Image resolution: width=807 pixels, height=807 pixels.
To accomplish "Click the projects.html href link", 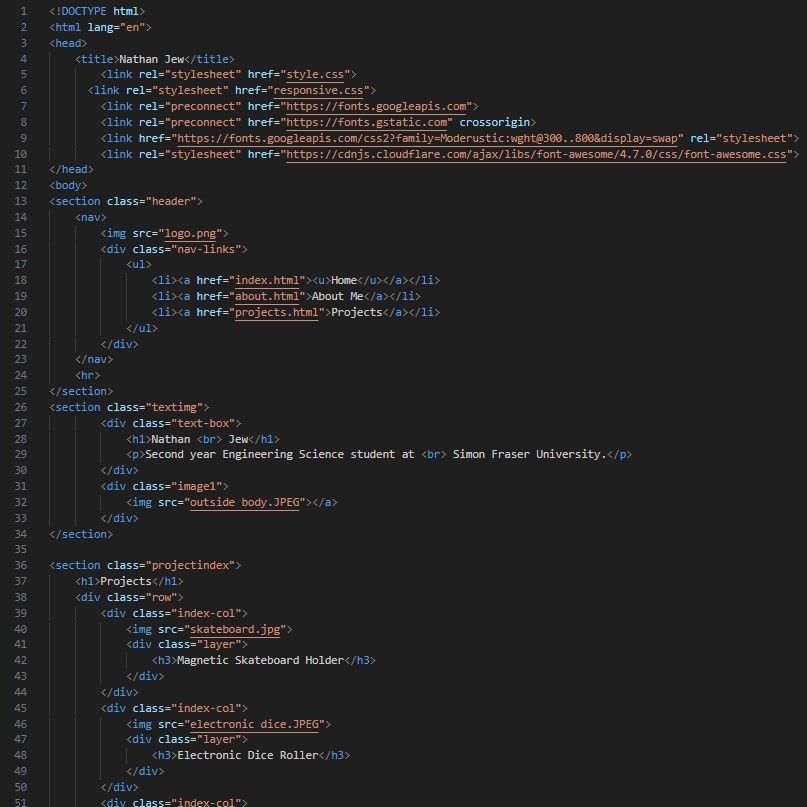I will (x=276, y=312).
